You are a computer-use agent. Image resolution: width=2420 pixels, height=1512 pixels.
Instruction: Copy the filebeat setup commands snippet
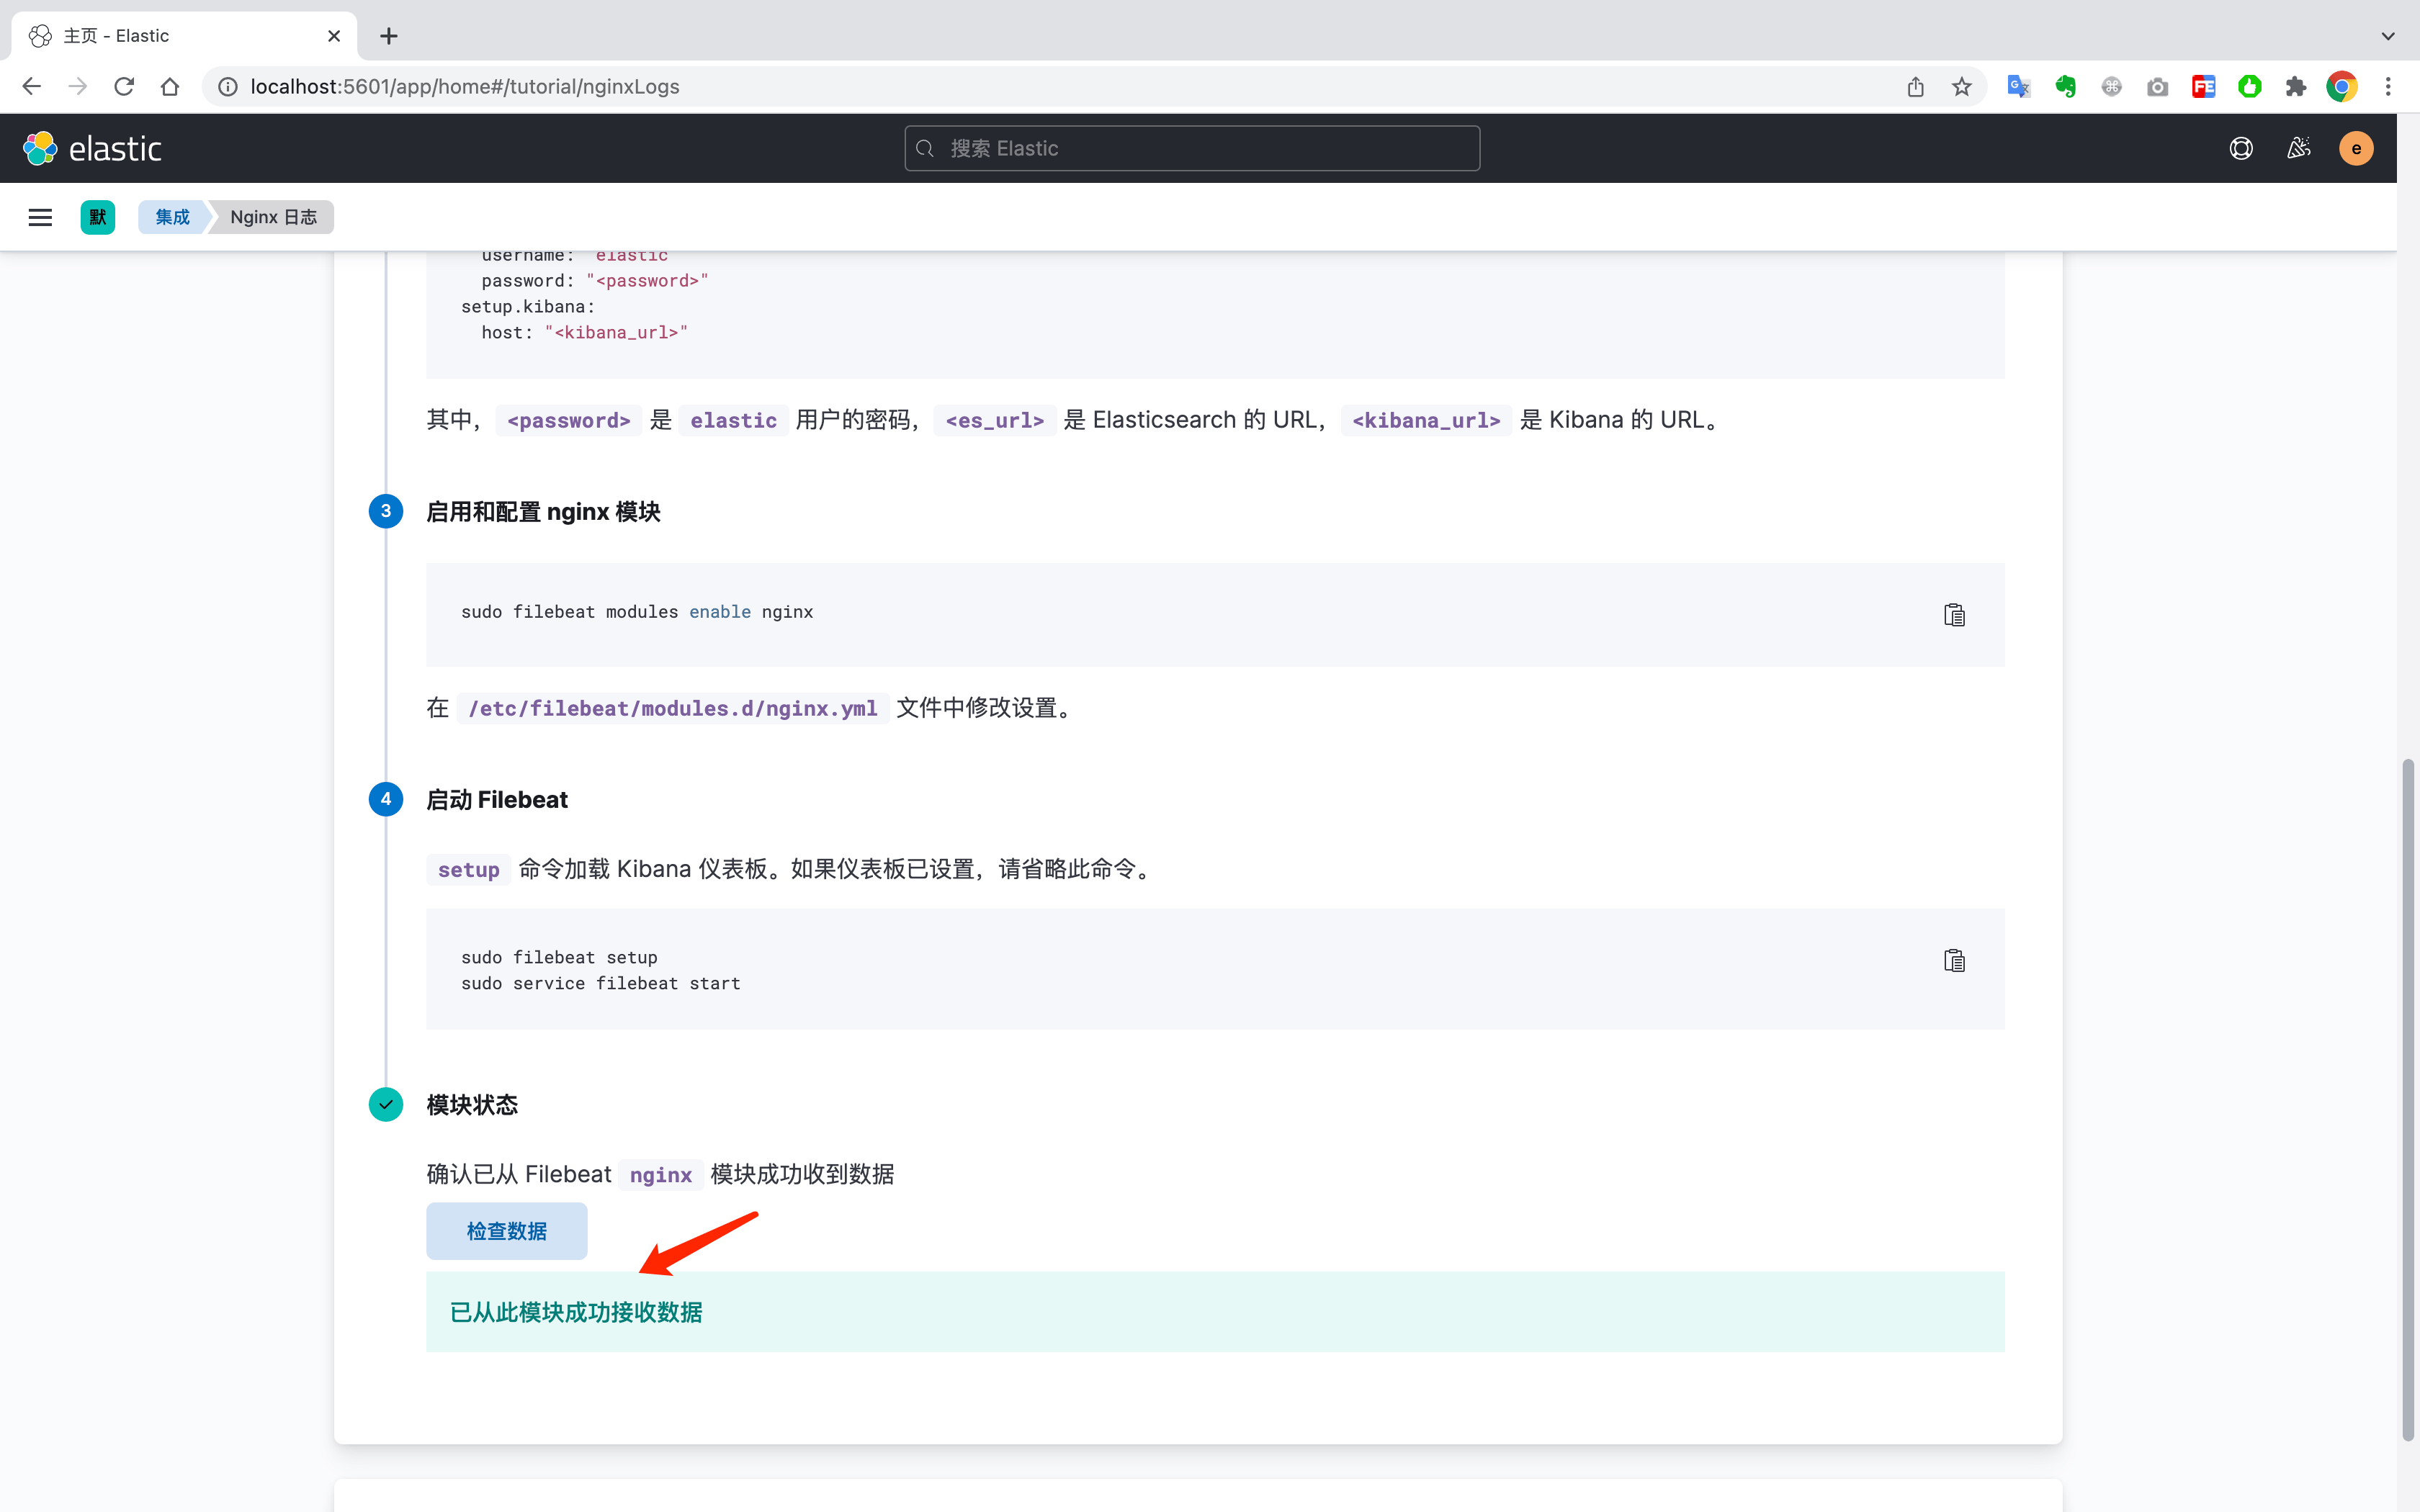[1954, 960]
